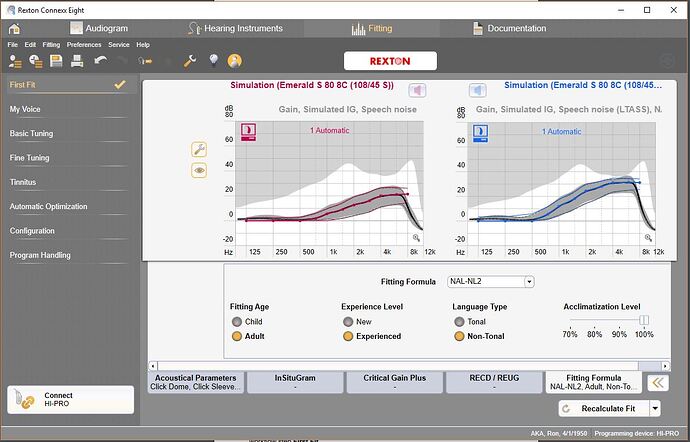Open the Fitting Formula NAL-NL2 dropdown
The image size is (690, 442).
tap(491, 282)
